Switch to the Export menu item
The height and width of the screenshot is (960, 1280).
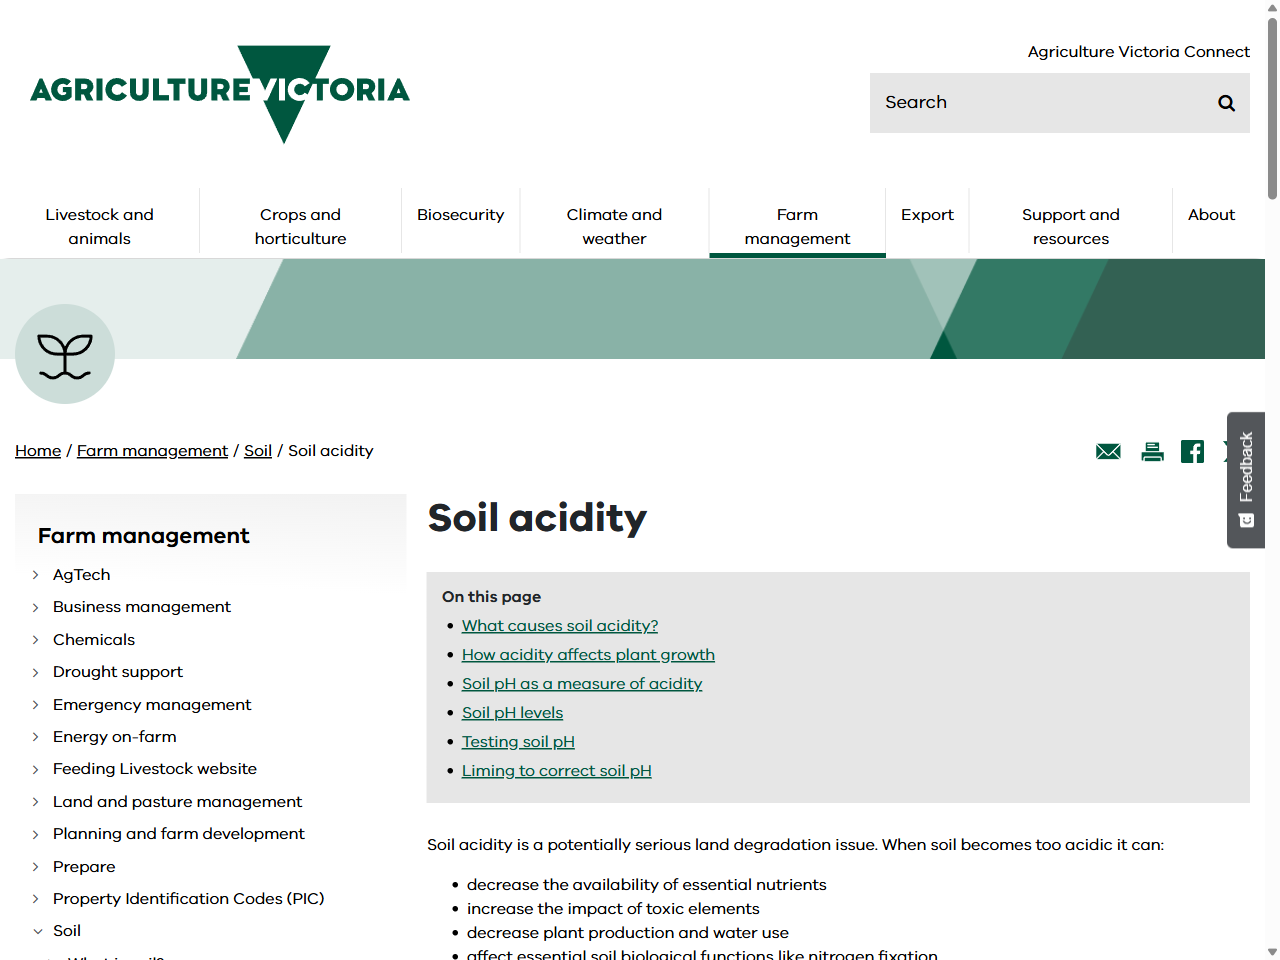[927, 214]
